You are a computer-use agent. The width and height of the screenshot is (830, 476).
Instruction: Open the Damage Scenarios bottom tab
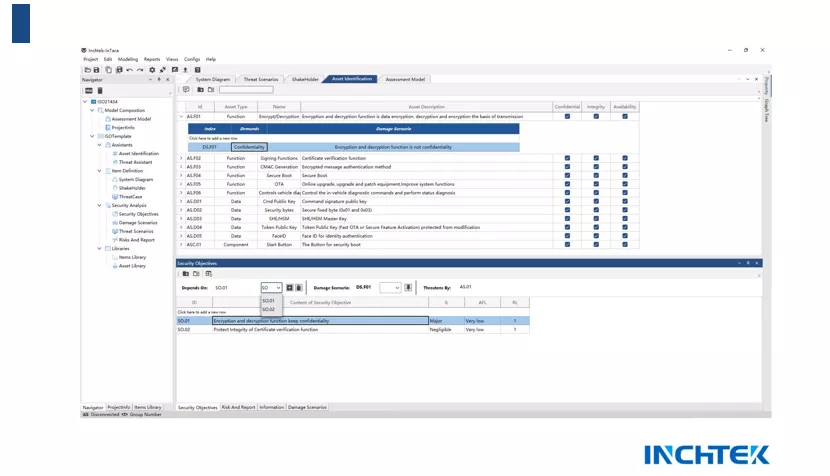click(x=307, y=408)
